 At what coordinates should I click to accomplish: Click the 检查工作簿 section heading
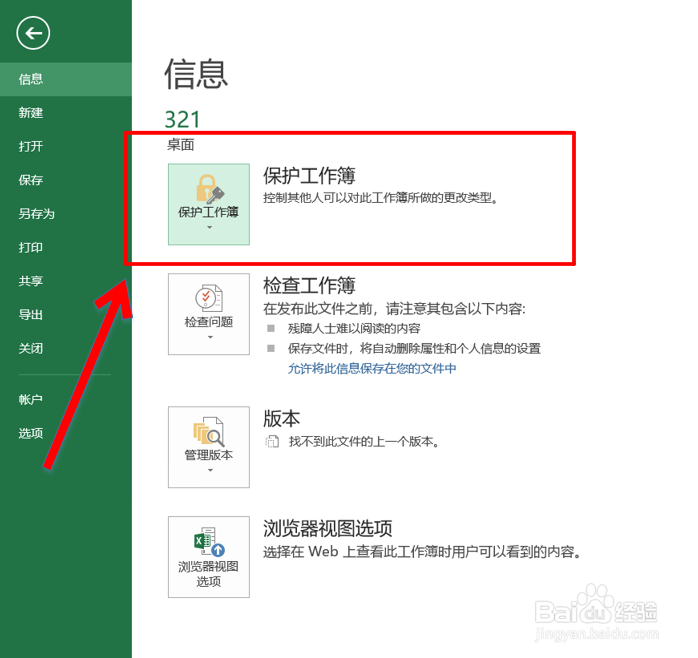[x=309, y=285]
